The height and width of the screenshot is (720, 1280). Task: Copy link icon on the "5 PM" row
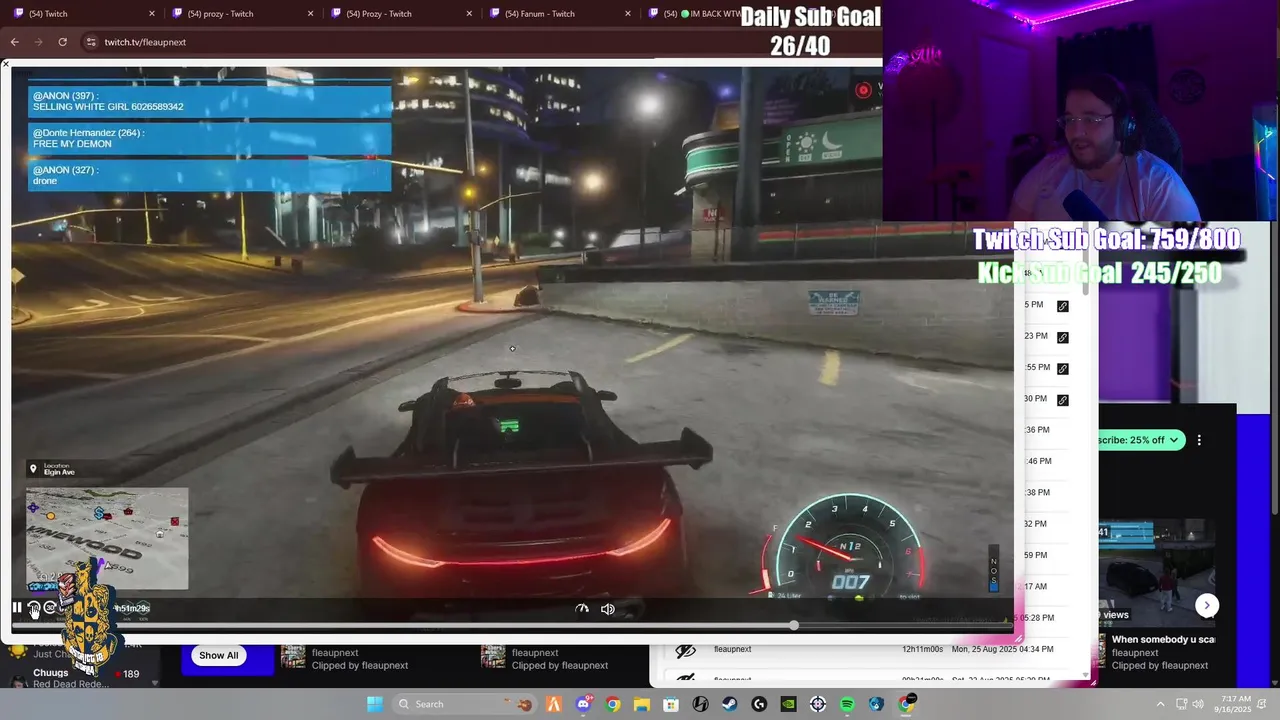tap(1062, 306)
